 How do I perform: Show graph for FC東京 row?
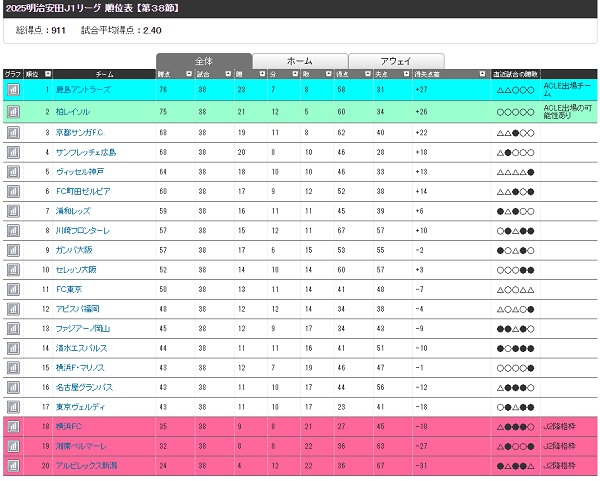[x=13, y=289]
